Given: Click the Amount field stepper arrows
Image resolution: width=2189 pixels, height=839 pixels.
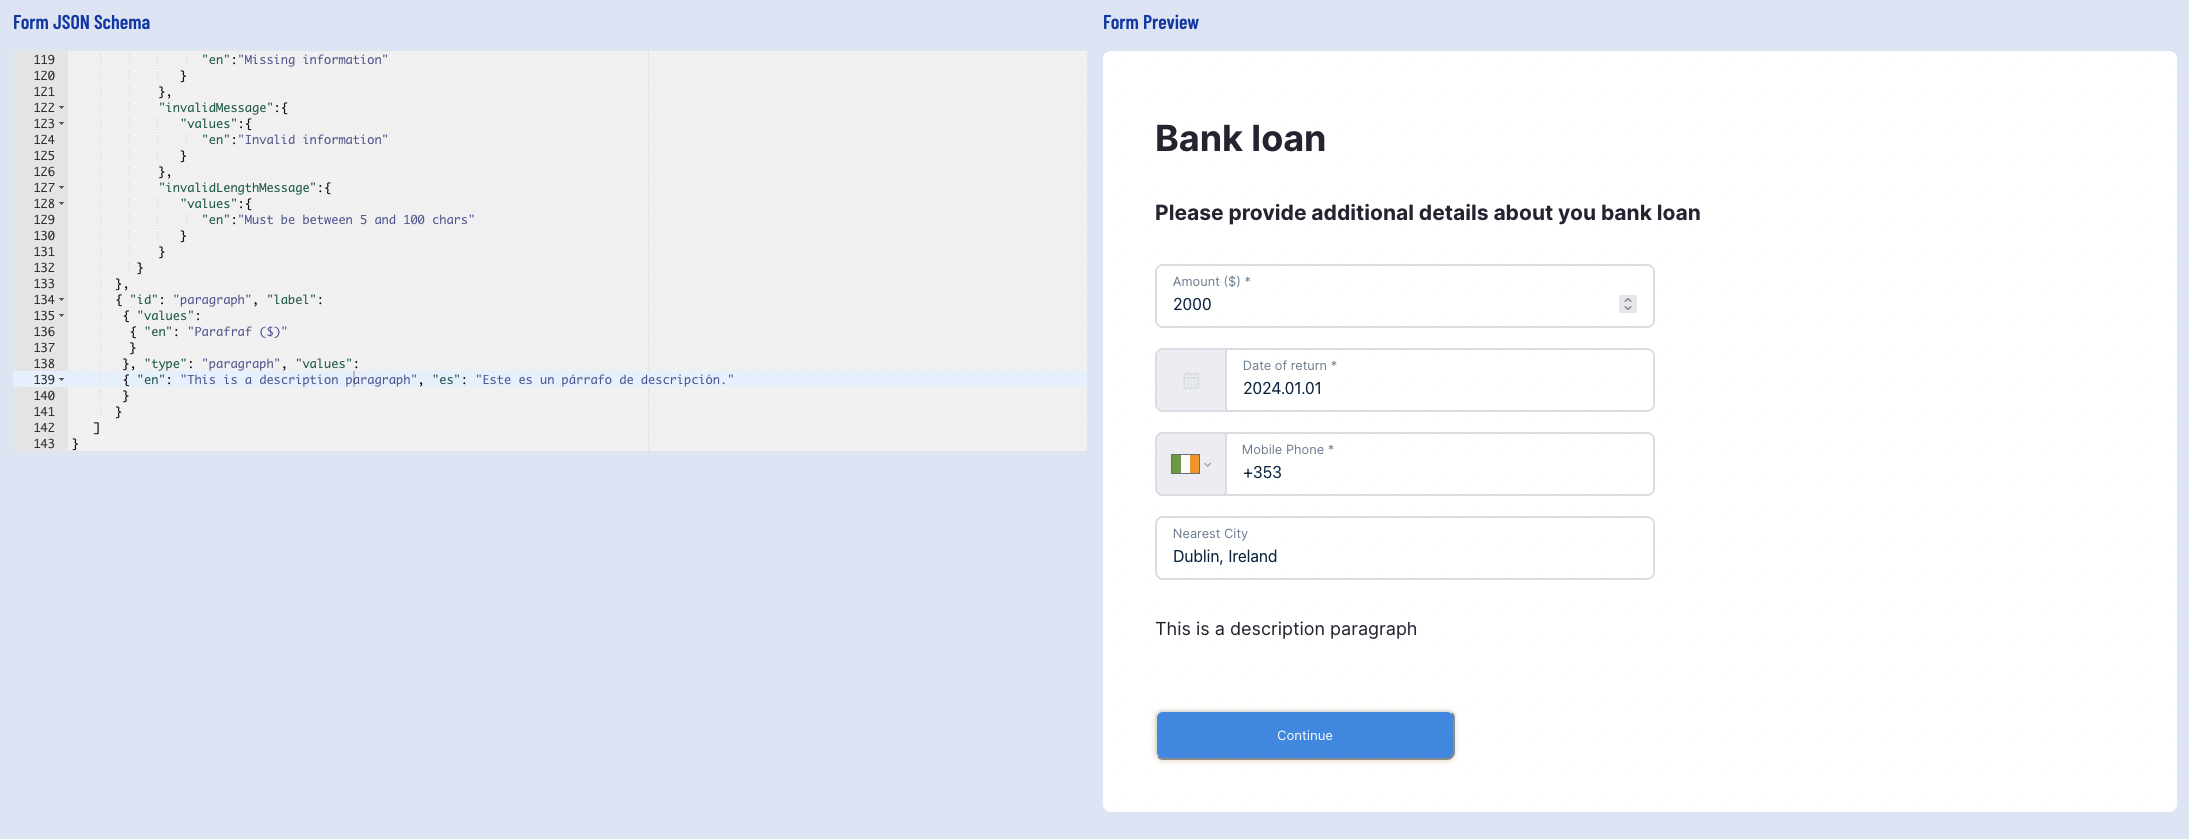Looking at the screenshot, I should [x=1627, y=304].
